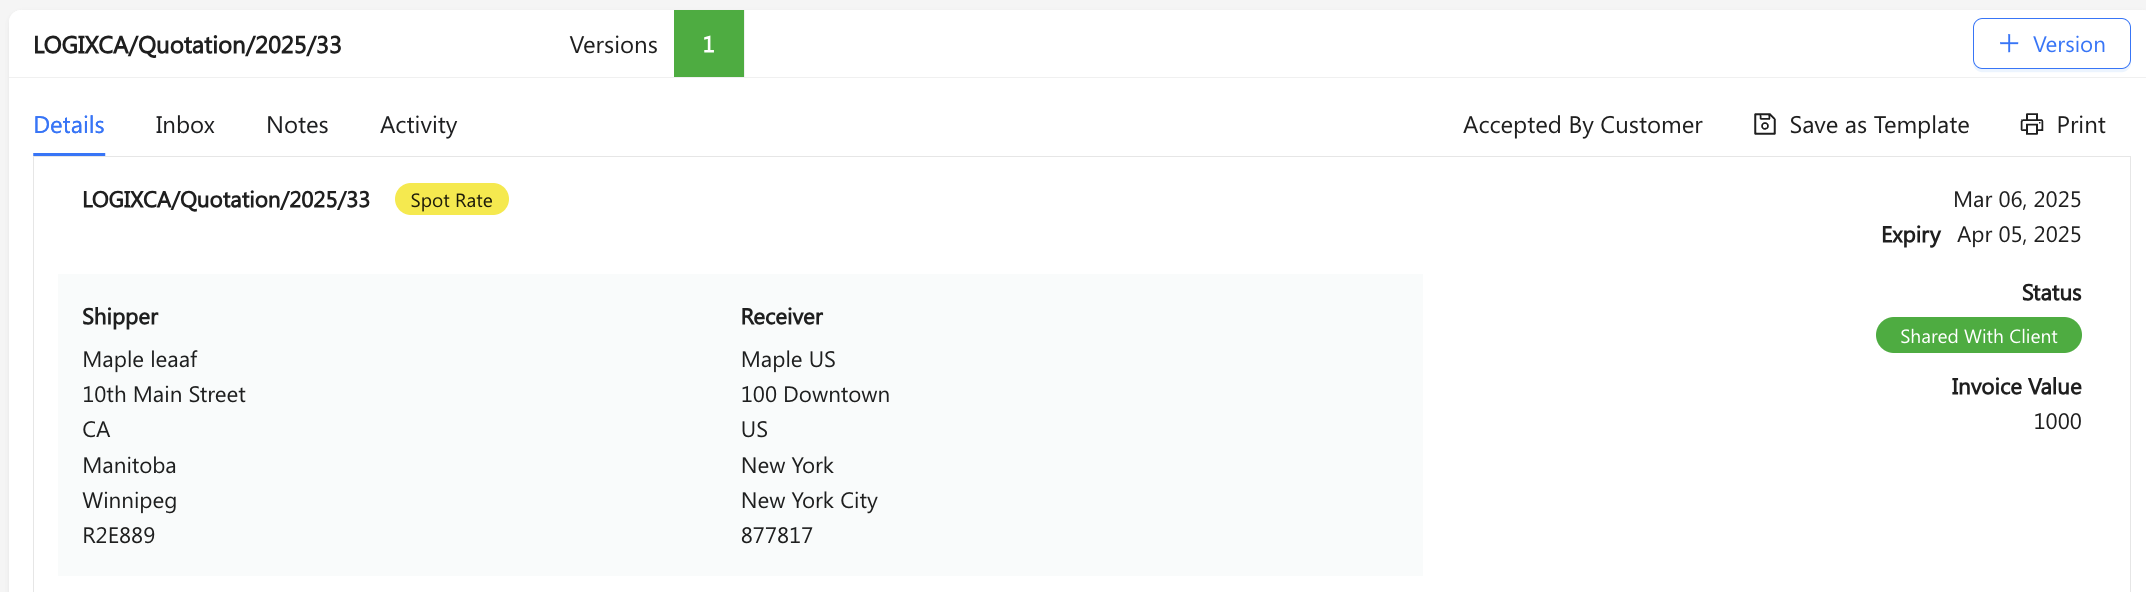View the Activity tab
The image size is (2146, 592).
[418, 125]
